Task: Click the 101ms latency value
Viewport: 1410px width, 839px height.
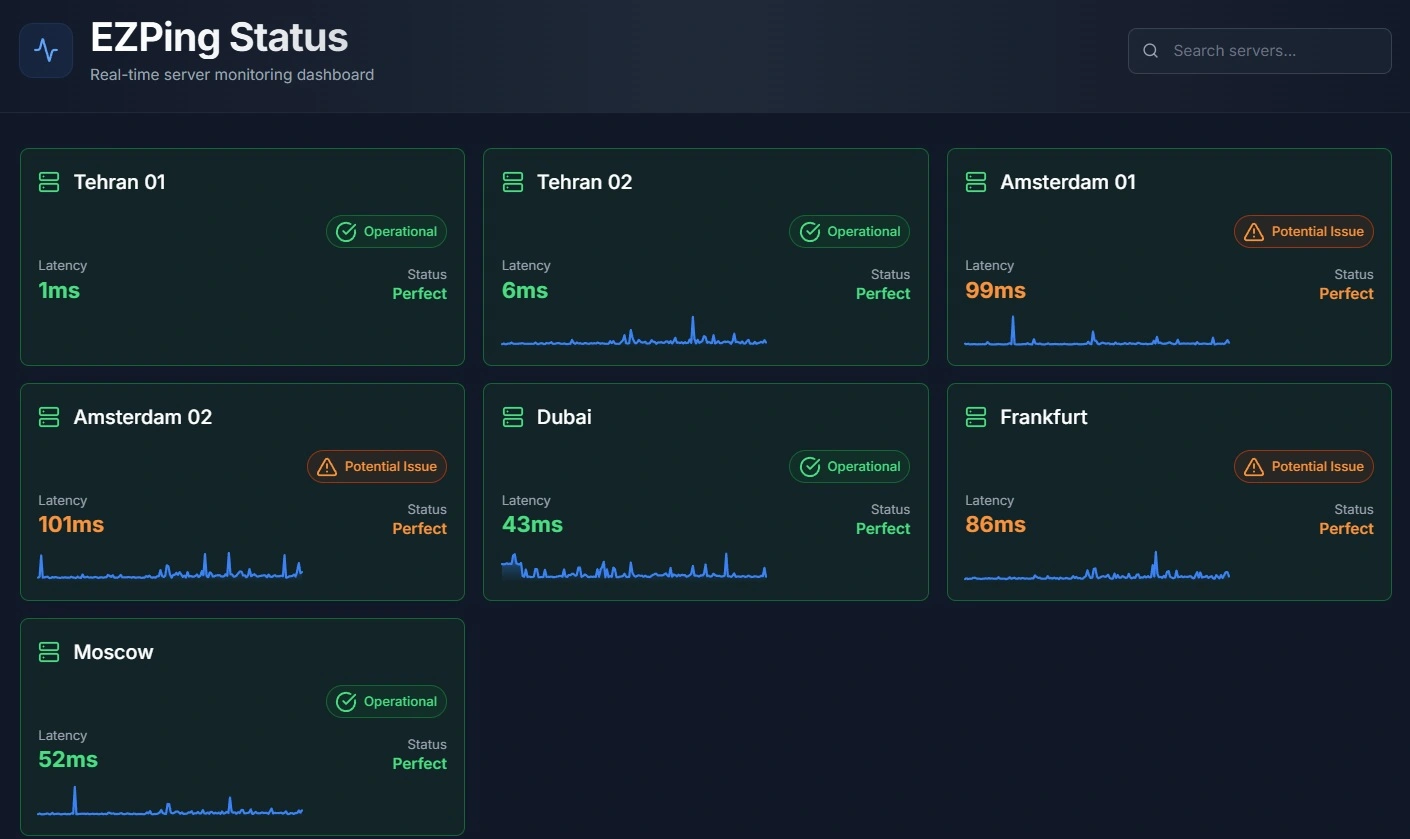Action: pos(71,525)
